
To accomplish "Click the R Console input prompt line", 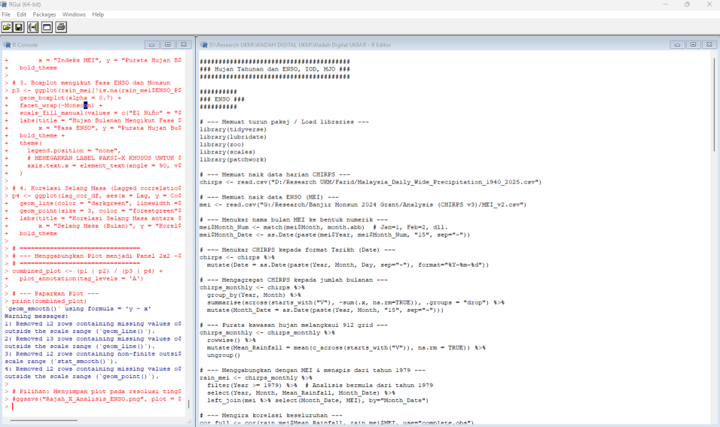I will pyautogui.click(x=94, y=406).
